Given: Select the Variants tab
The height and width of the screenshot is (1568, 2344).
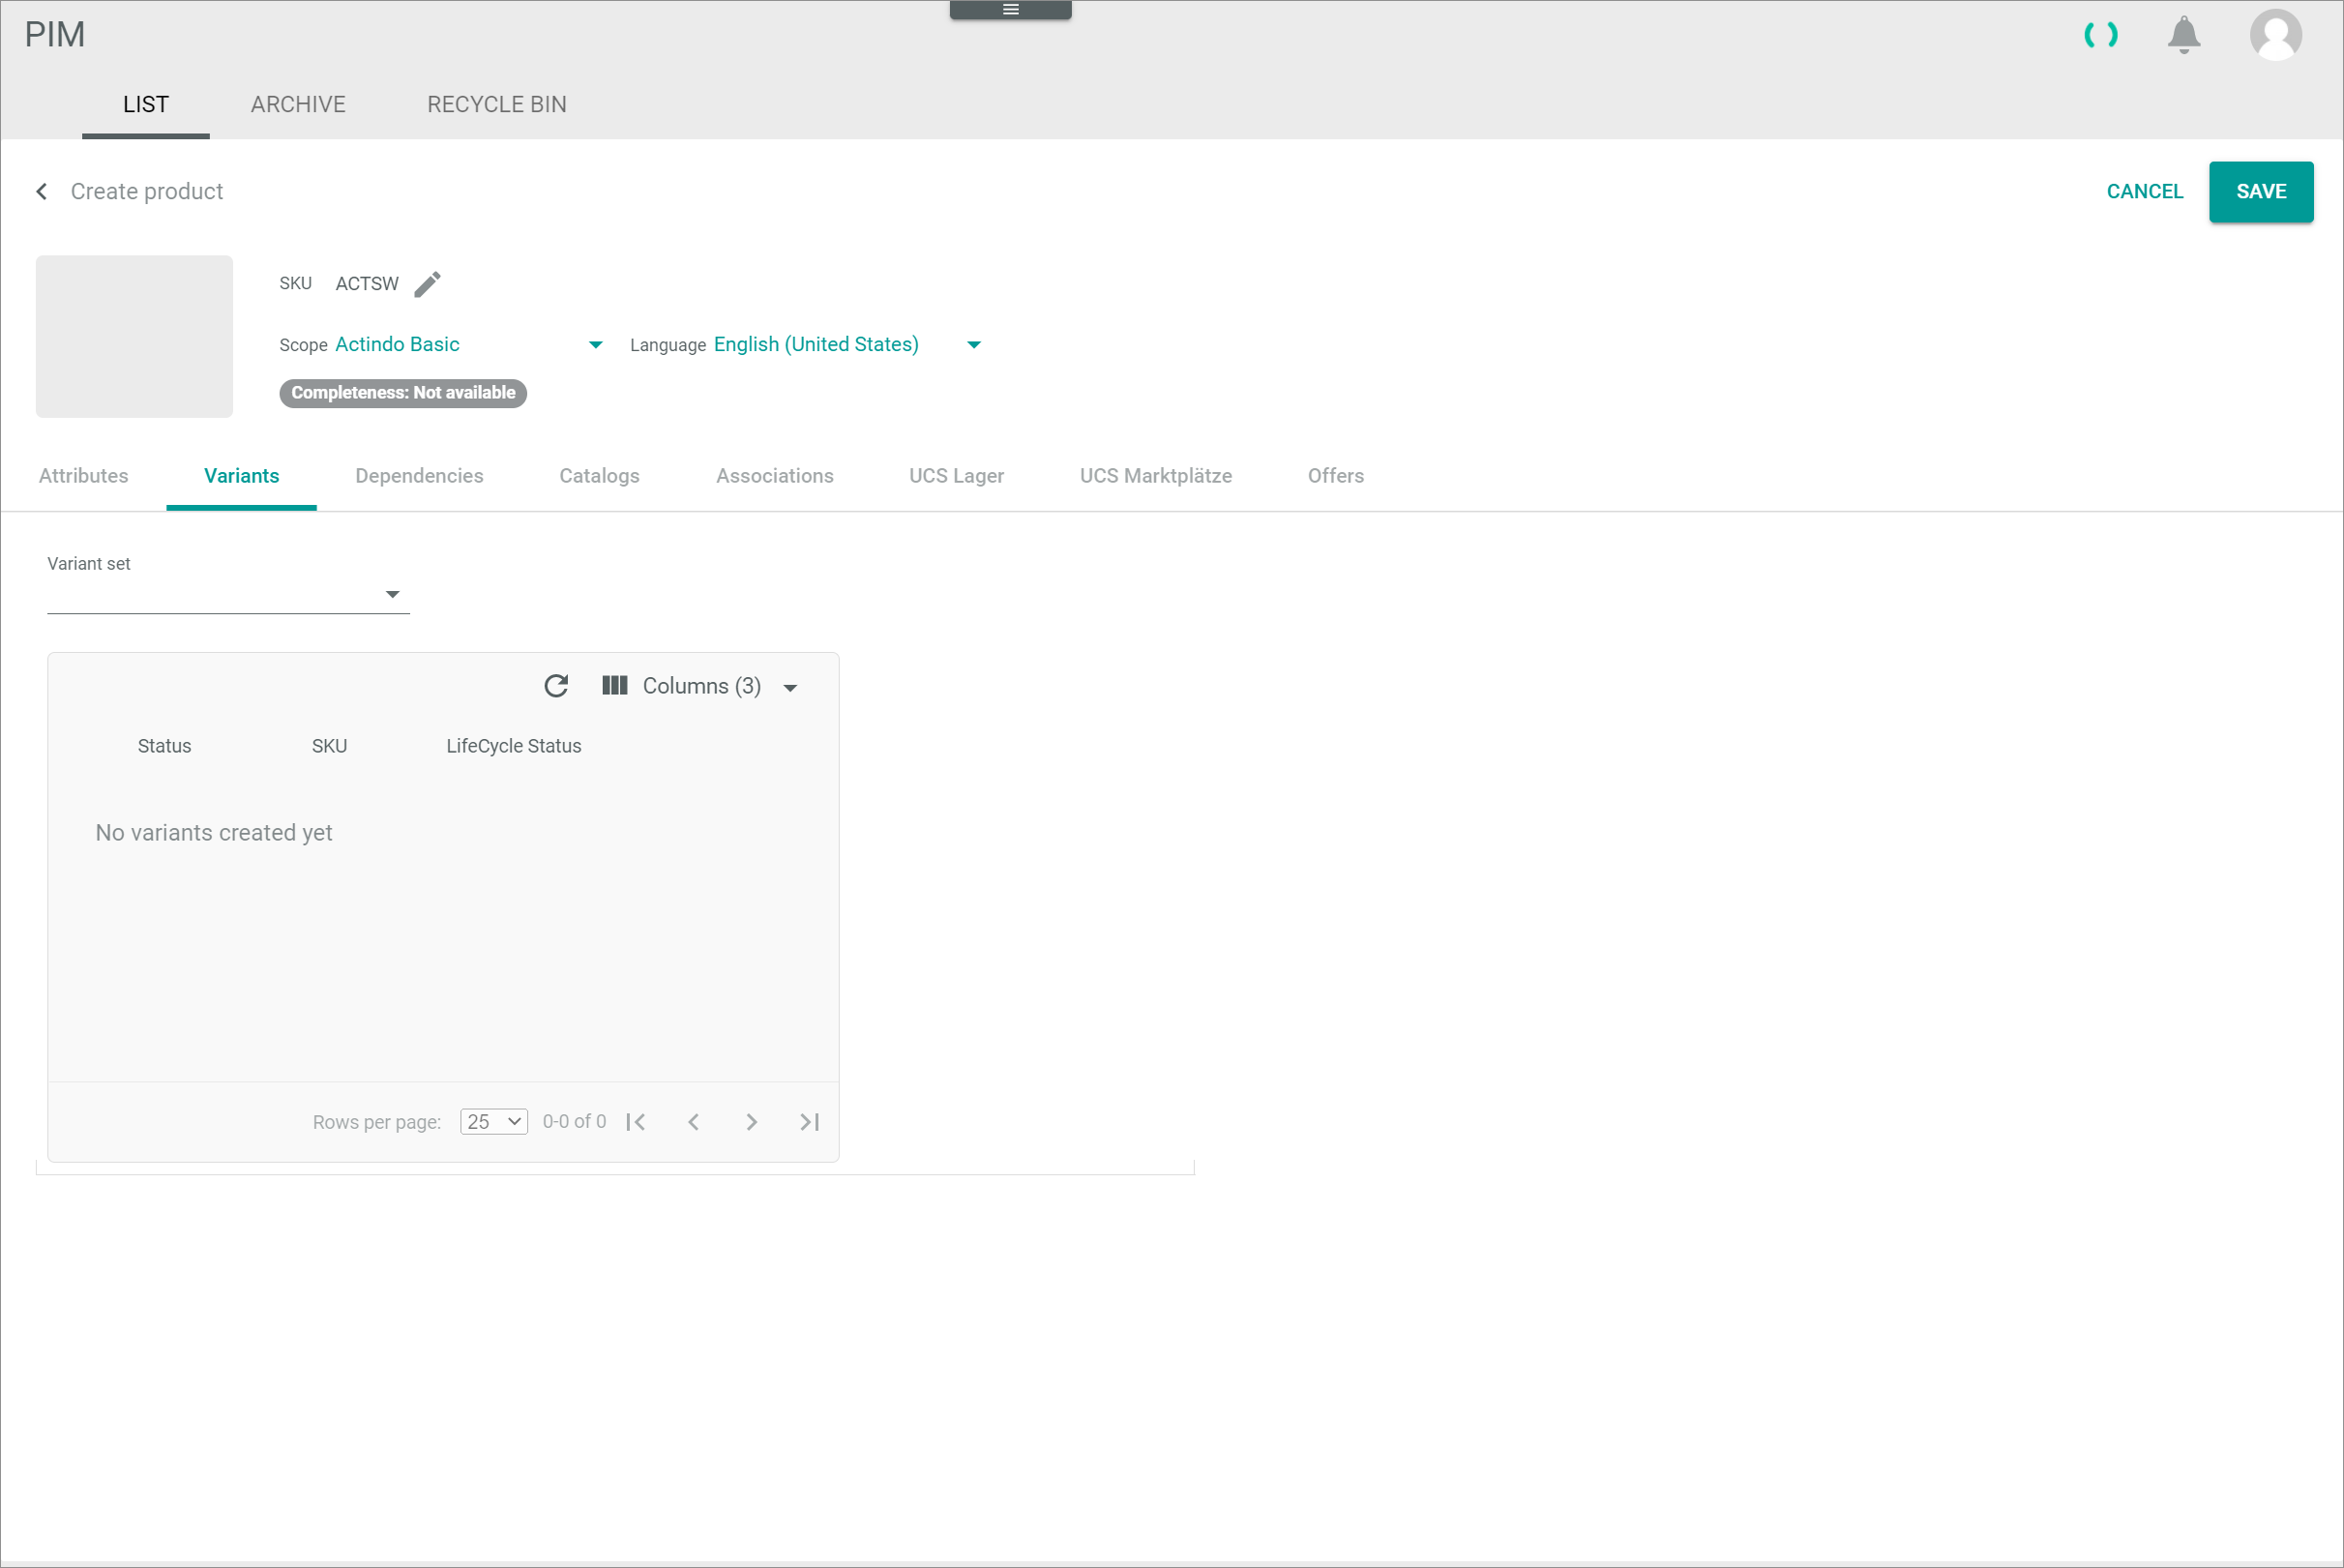Looking at the screenshot, I should 242,476.
